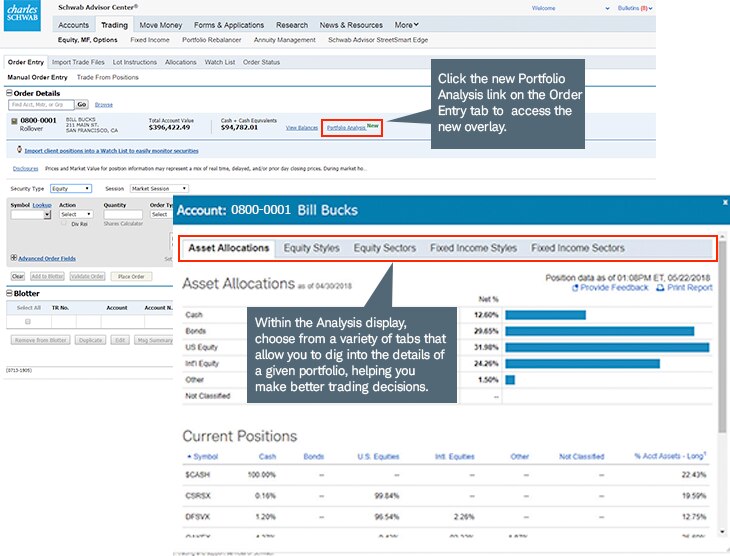Check the Blotter row checkbox
This screenshot has height=556, width=730.
(28, 321)
